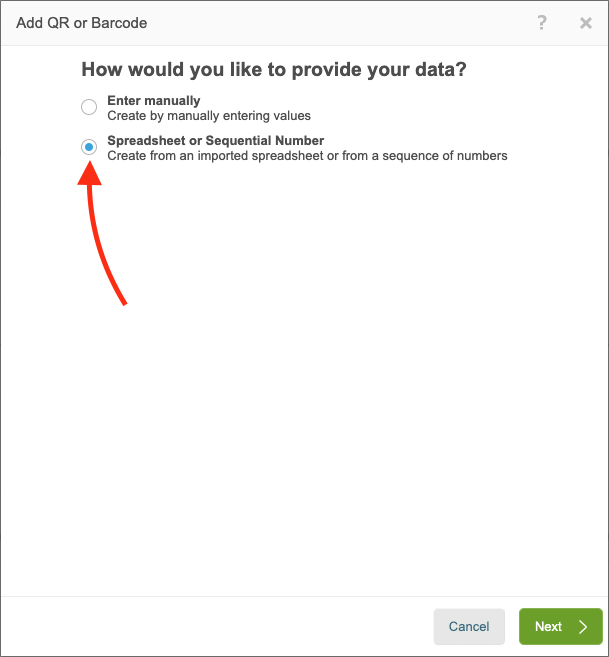Click 'Create by manually entering values' description

pyautogui.click(x=209, y=116)
